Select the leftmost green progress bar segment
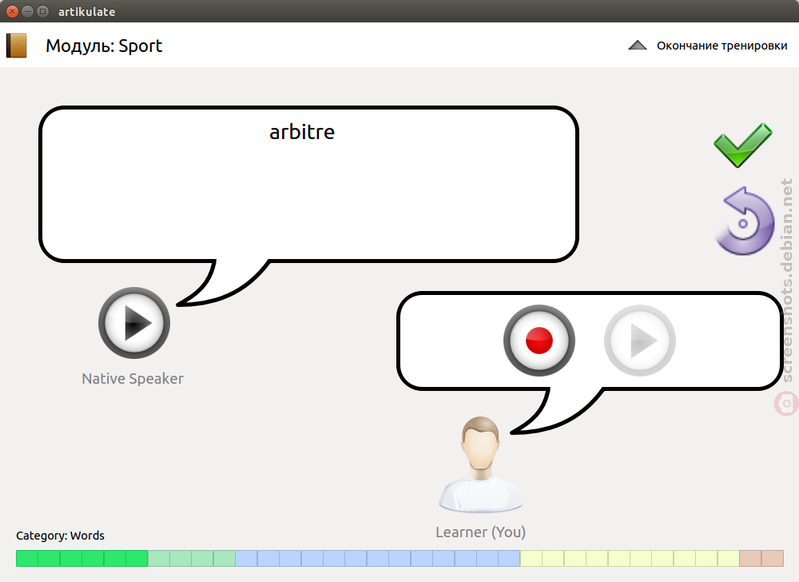Viewport: 799px width, 582px height. click(27, 558)
